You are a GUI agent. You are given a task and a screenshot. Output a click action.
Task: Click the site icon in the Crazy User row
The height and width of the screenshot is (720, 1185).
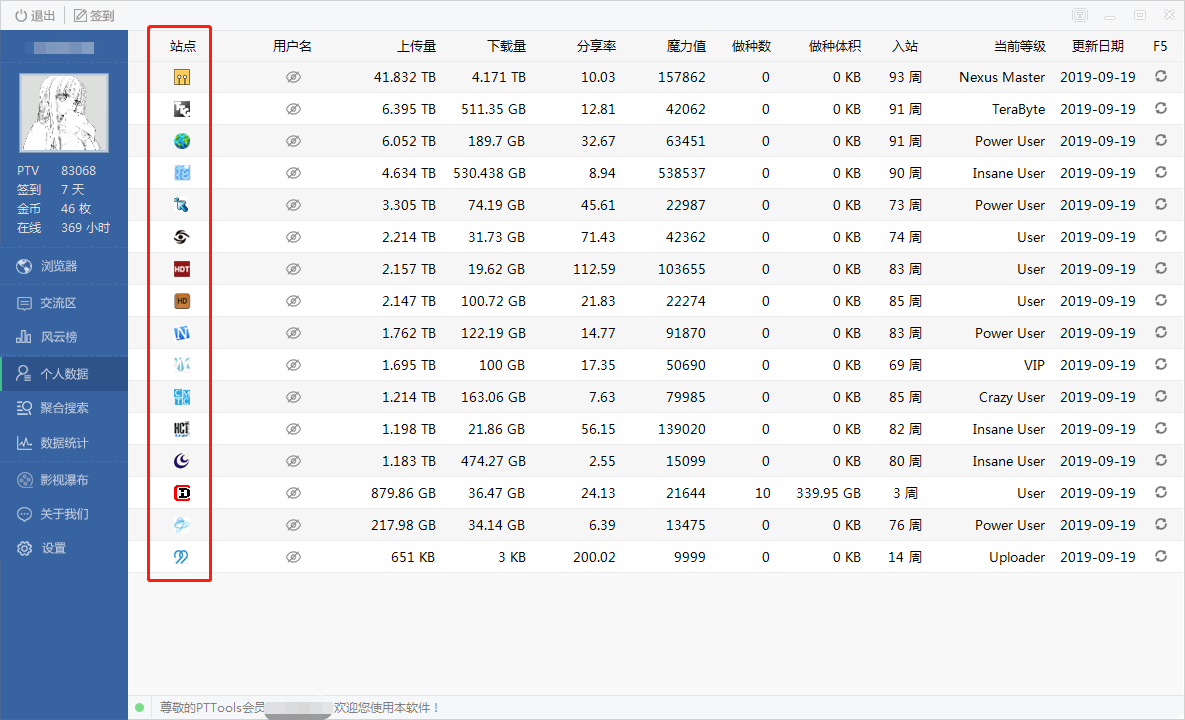(x=181, y=397)
